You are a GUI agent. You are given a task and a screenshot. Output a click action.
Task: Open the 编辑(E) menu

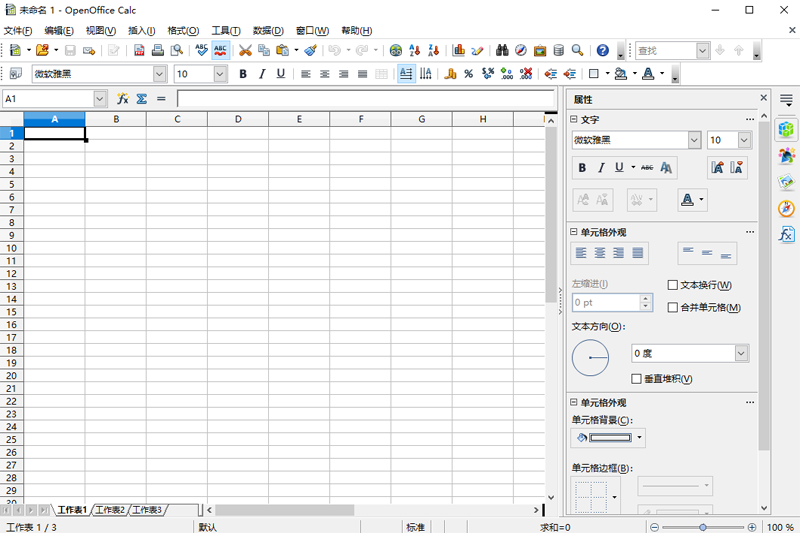(59, 31)
